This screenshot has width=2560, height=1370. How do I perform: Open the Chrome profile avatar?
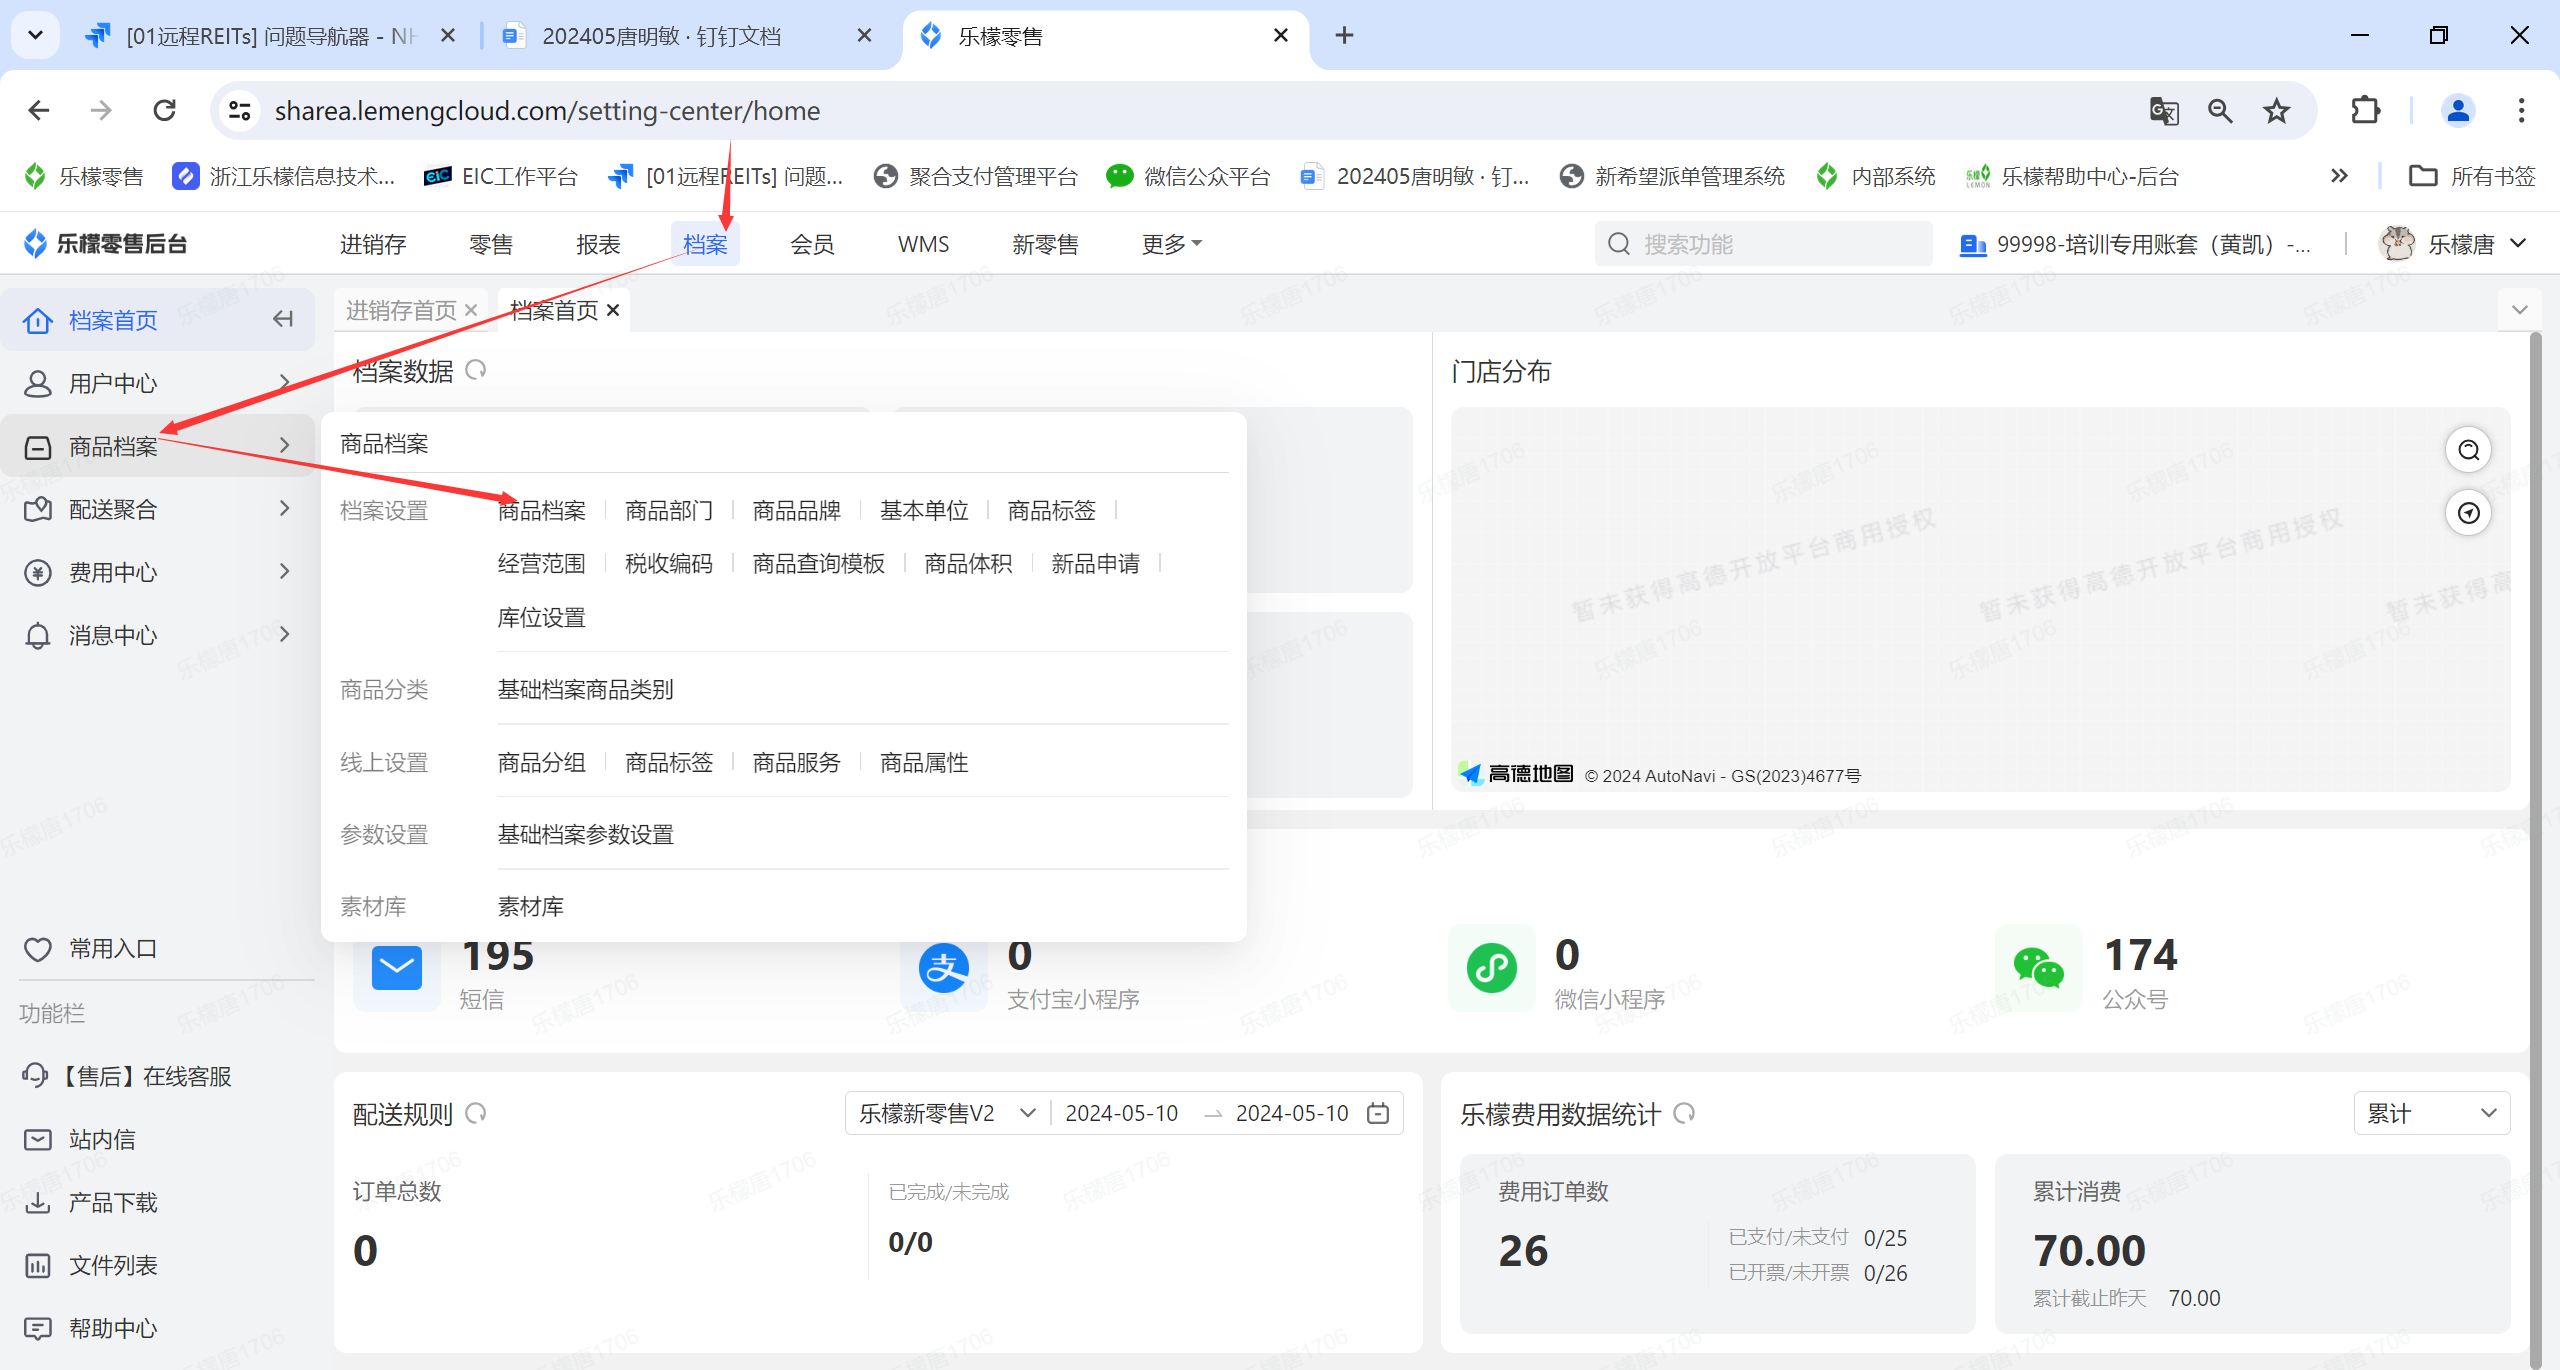pos(2458,111)
